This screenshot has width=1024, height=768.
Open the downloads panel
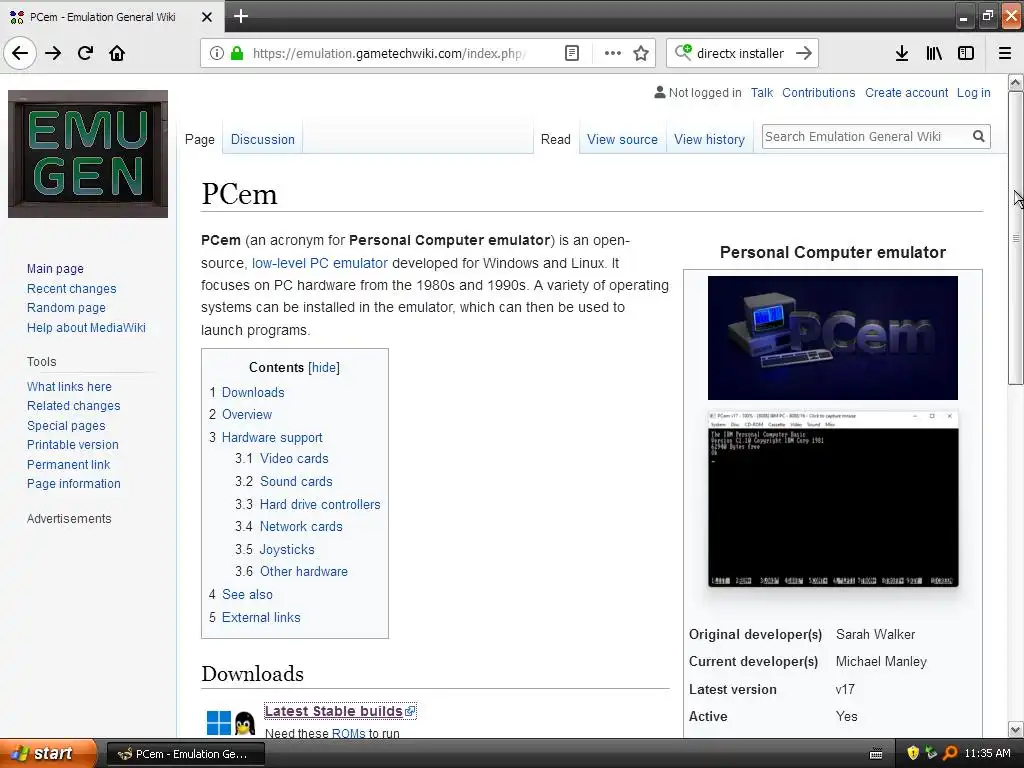click(x=902, y=53)
